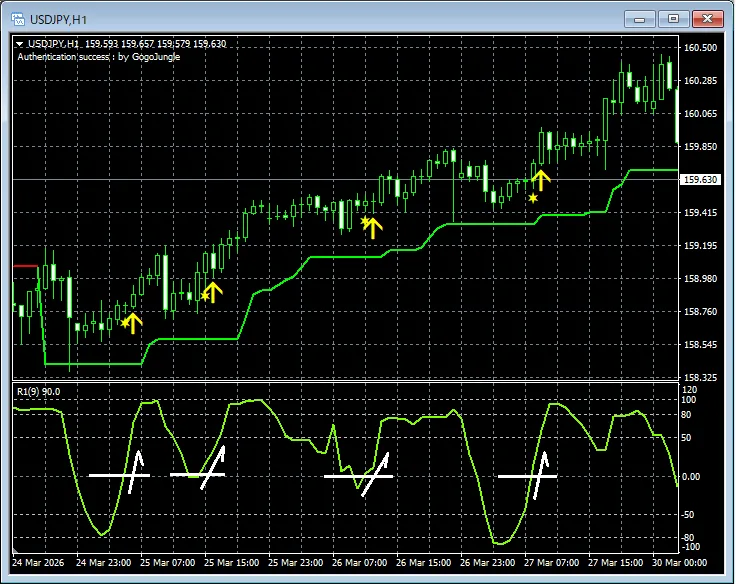Click the leftmost white arrow in the R1 indicator
Viewport: 736px width, 584px height.
click(135, 471)
